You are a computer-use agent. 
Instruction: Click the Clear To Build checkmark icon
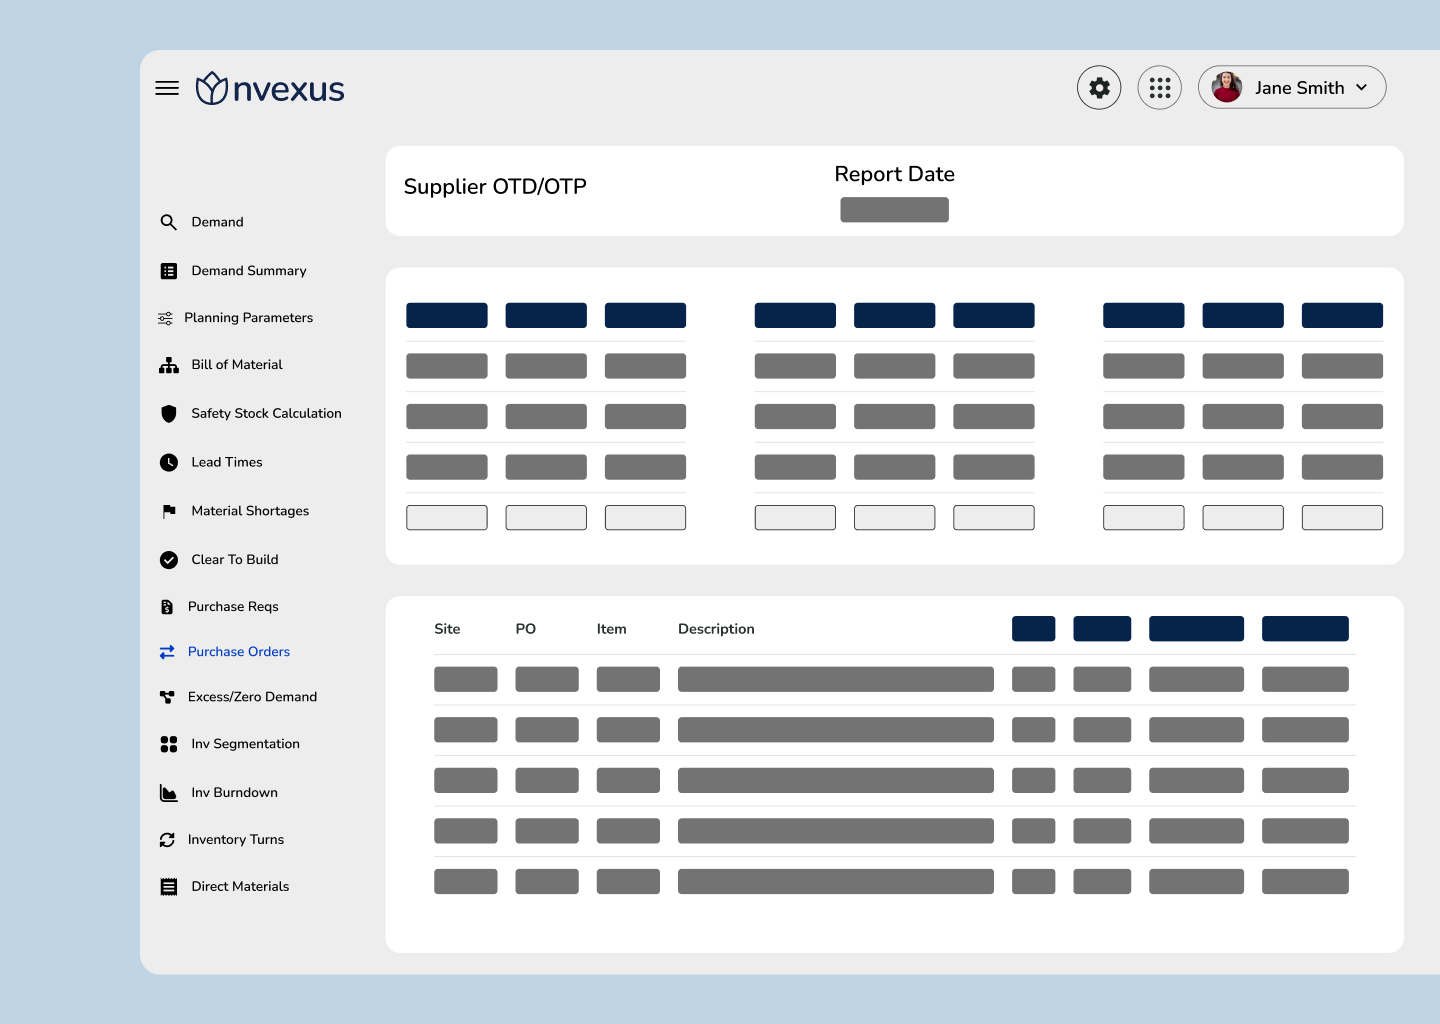click(169, 560)
